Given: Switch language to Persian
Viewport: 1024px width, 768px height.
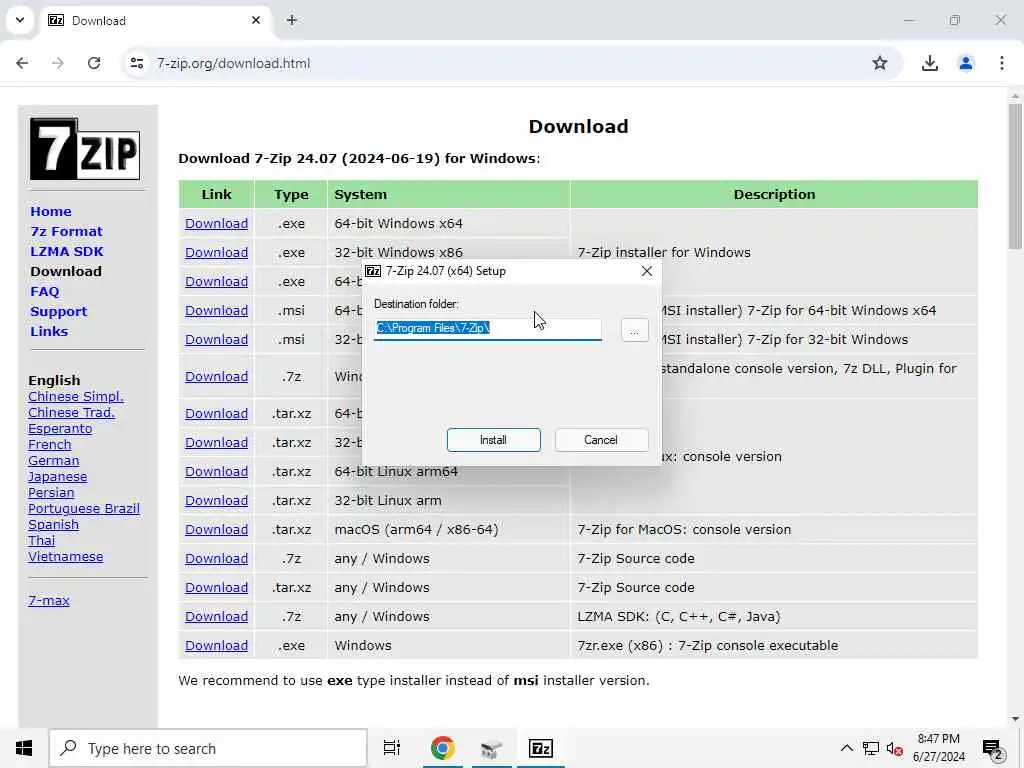Looking at the screenshot, I should (51, 492).
